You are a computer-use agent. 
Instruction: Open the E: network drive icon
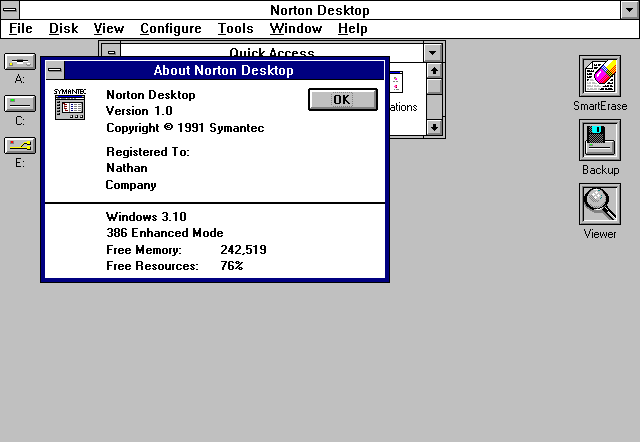[x=20, y=146]
